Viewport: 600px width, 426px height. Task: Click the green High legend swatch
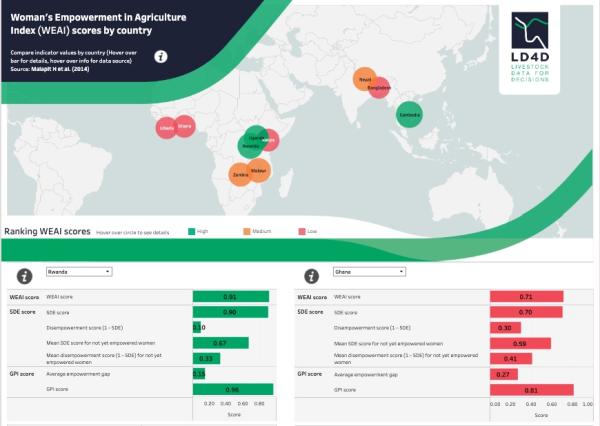[x=192, y=231]
